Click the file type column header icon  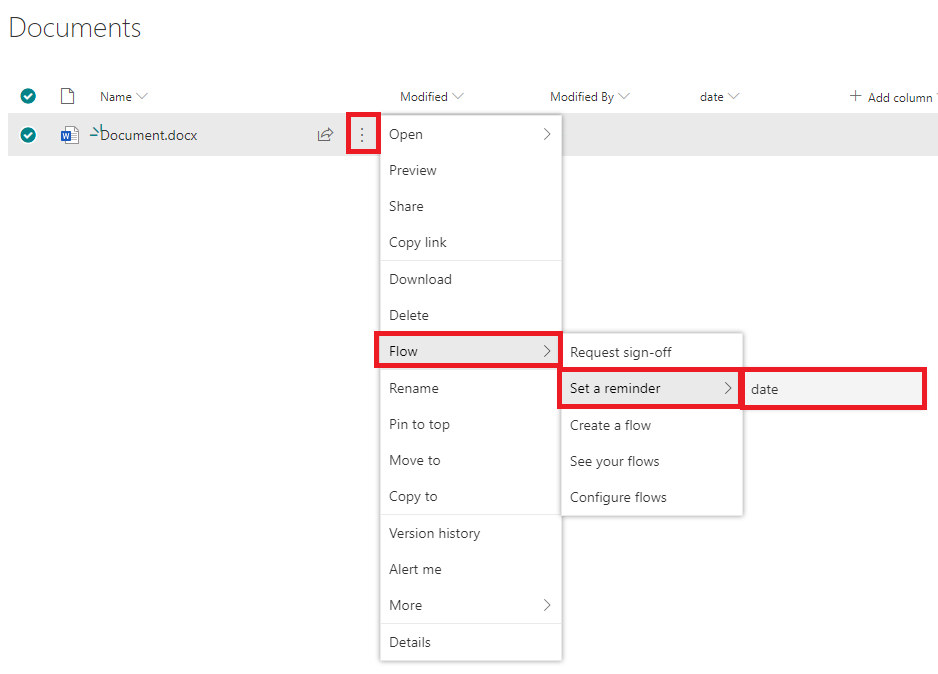(68, 96)
